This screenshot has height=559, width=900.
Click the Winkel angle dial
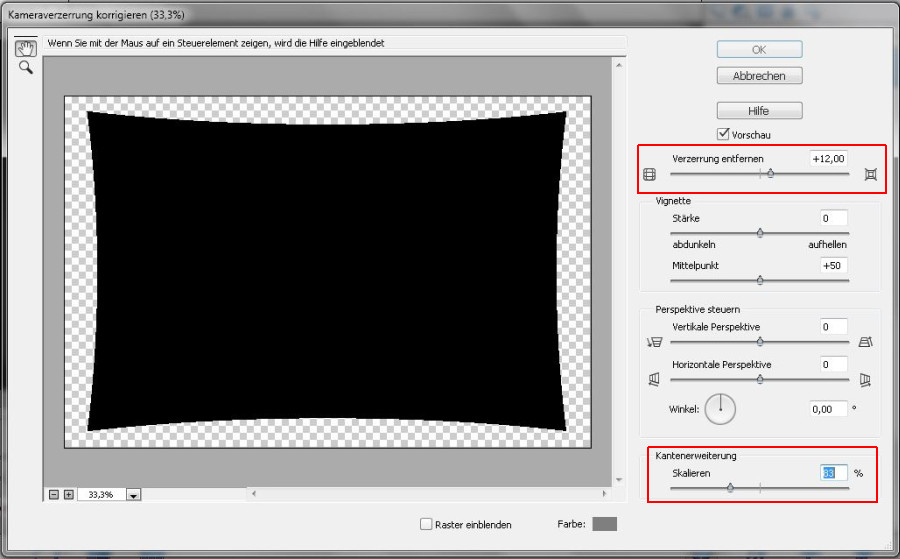[x=720, y=409]
